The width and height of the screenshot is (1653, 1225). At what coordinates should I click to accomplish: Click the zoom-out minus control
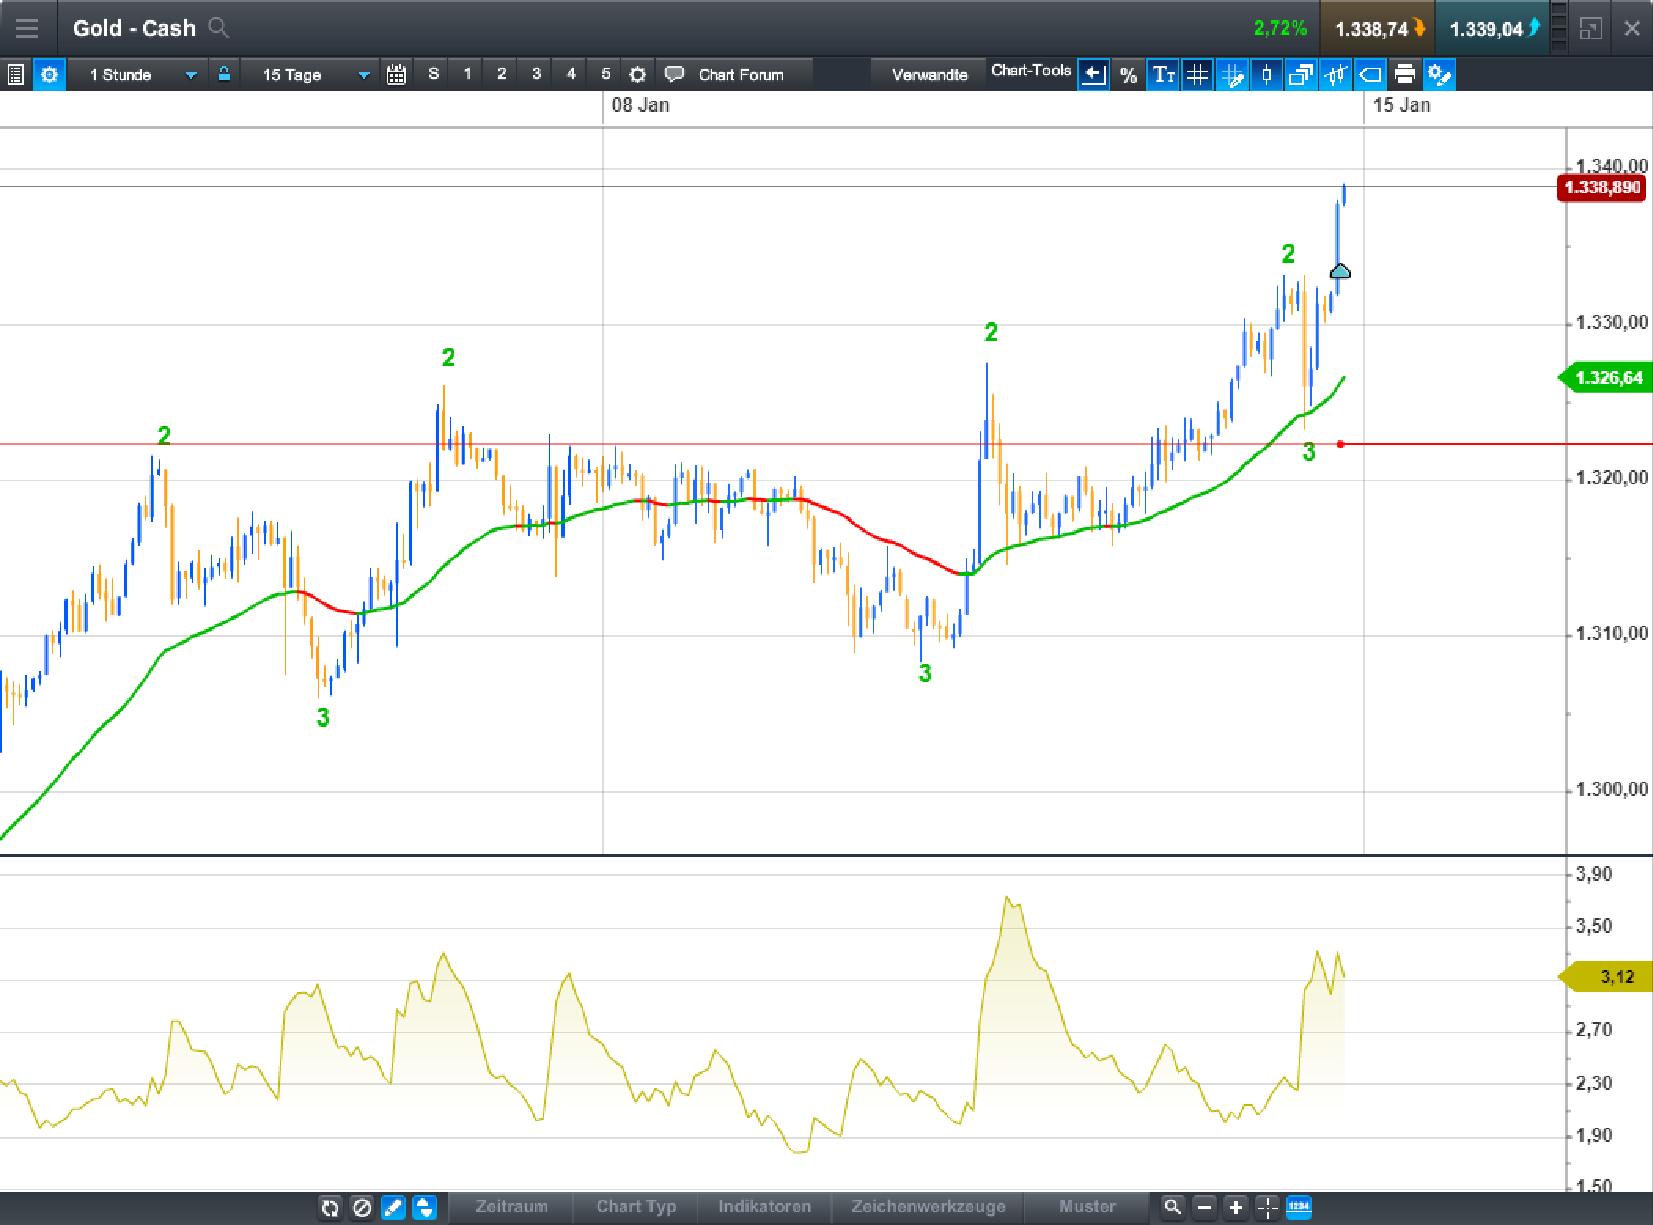point(1203,1208)
